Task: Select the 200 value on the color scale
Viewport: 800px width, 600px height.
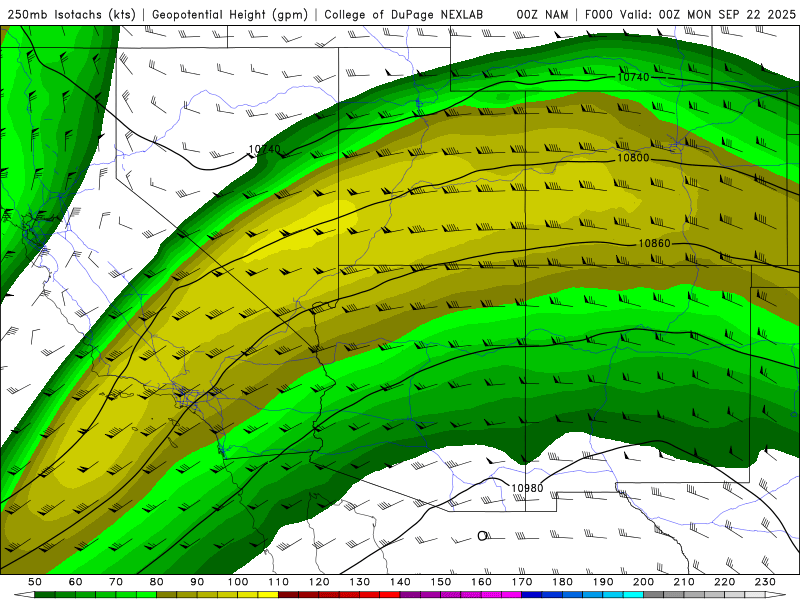Action: pyautogui.click(x=644, y=582)
